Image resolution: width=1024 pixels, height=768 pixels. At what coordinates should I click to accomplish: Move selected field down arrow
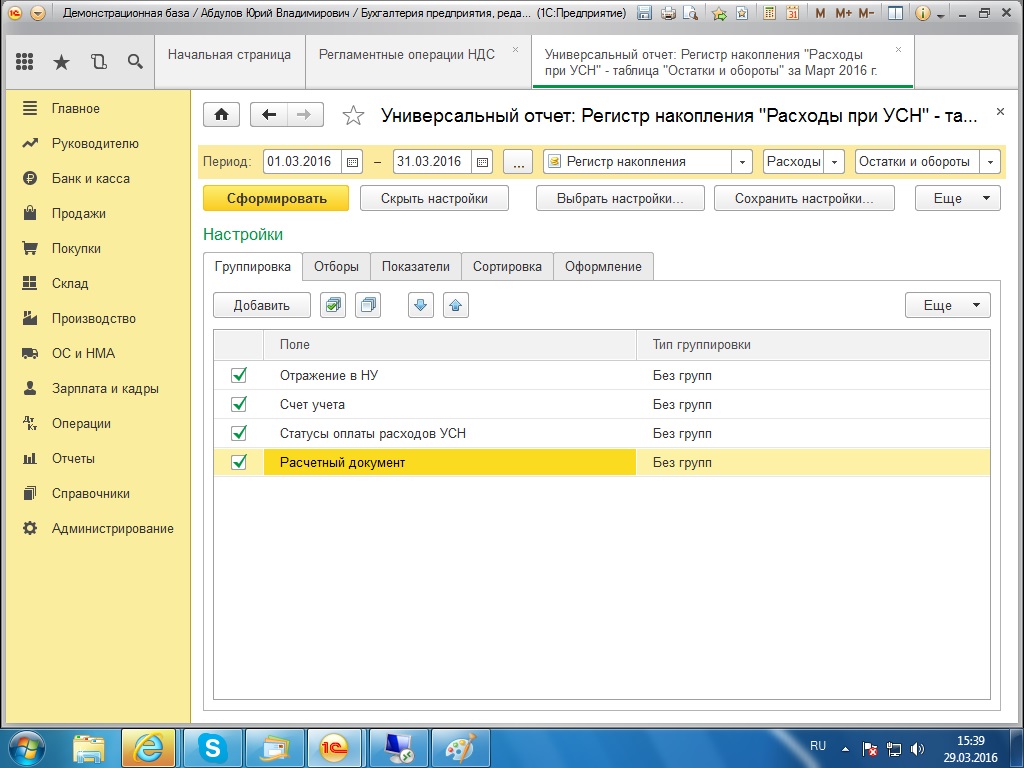pyautogui.click(x=421, y=305)
